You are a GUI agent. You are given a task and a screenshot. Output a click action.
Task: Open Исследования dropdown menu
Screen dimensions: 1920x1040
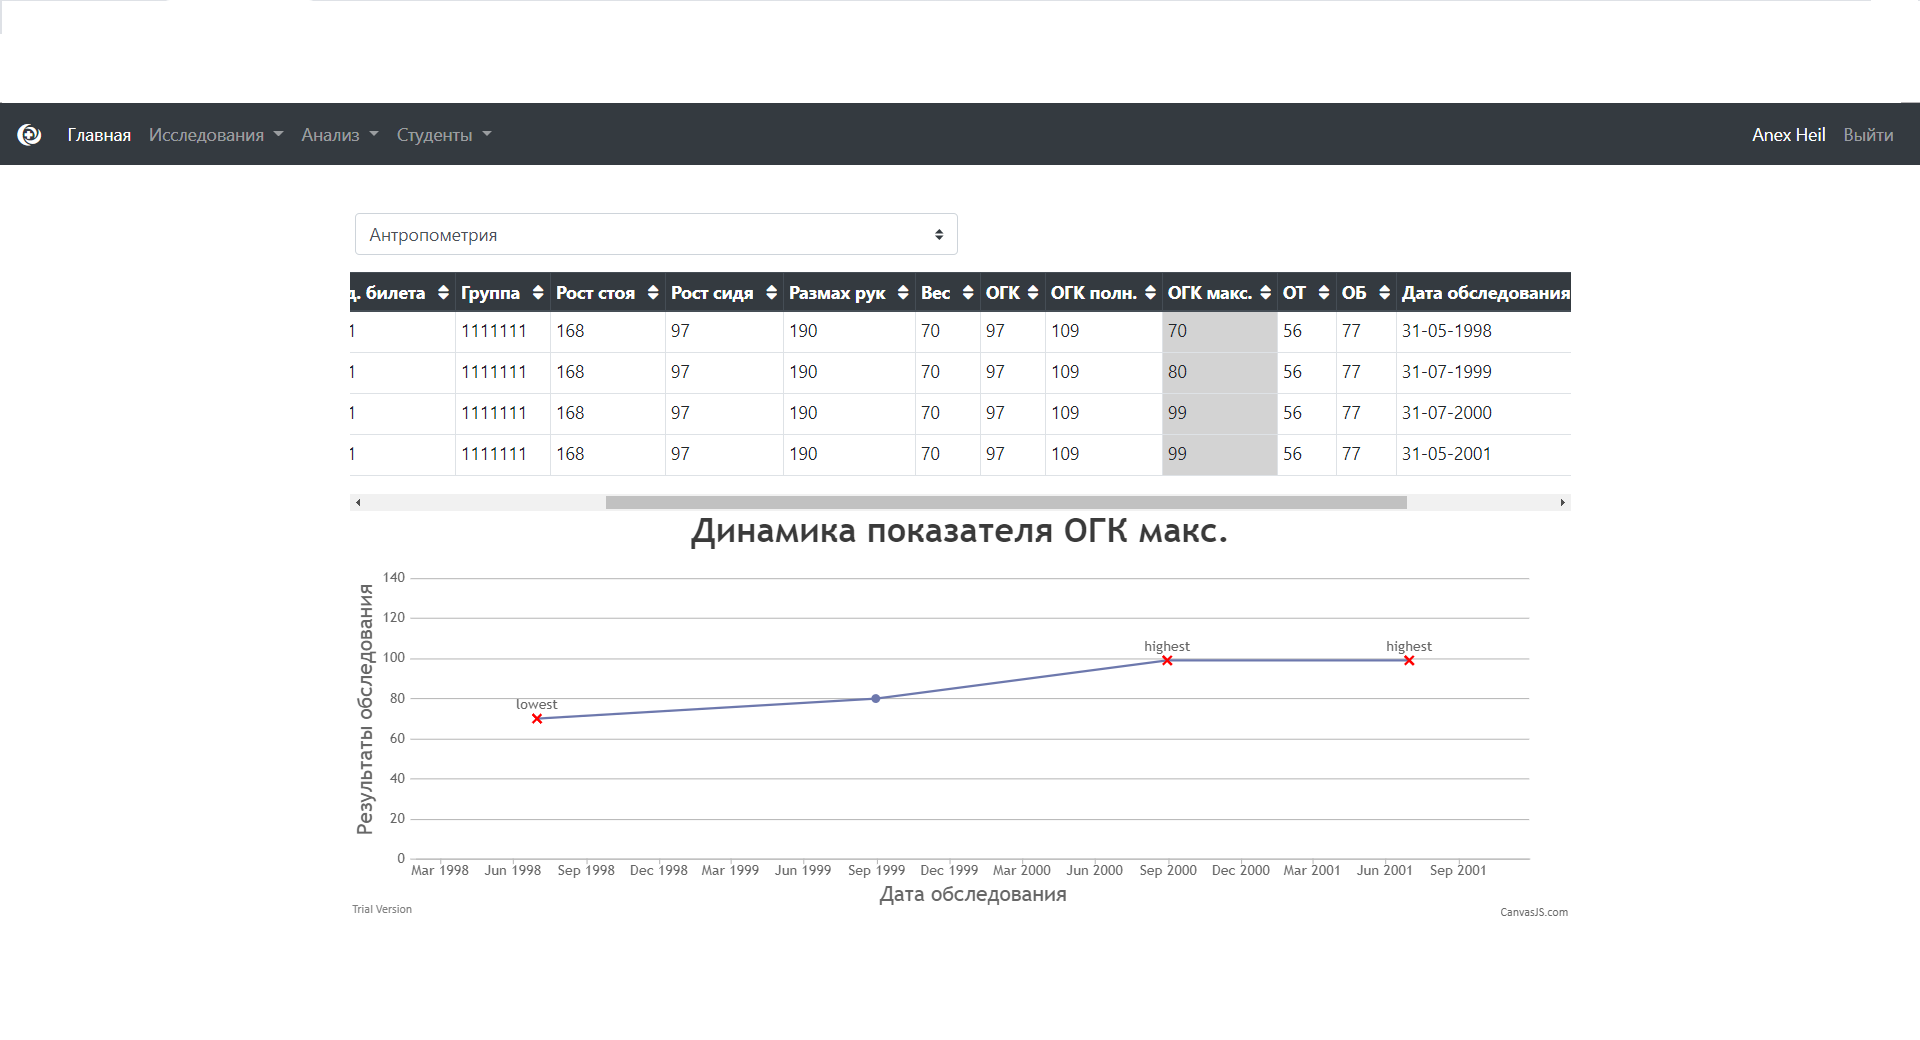216,135
